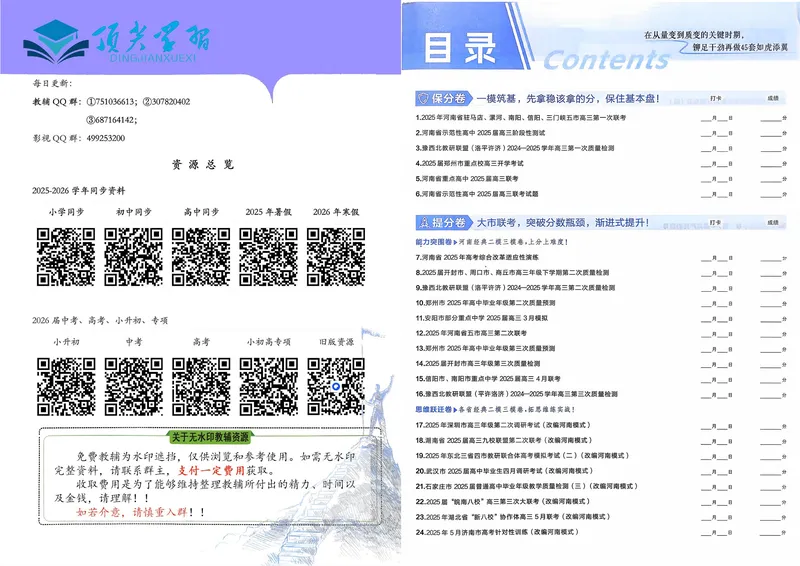800x566 pixels.
Task: Click the 打卡 date blank for entry 1
Action: coord(717,118)
